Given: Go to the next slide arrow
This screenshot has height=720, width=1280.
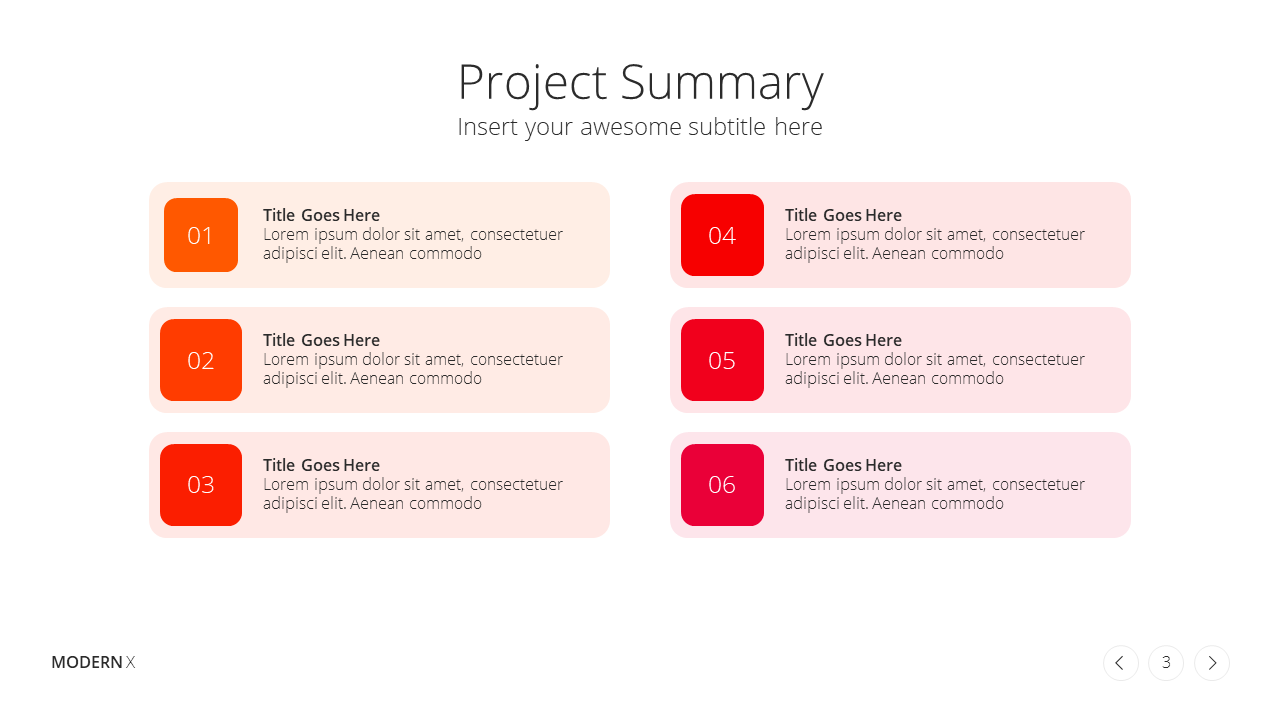Looking at the screenshot, I should [x=1212, y=663].
